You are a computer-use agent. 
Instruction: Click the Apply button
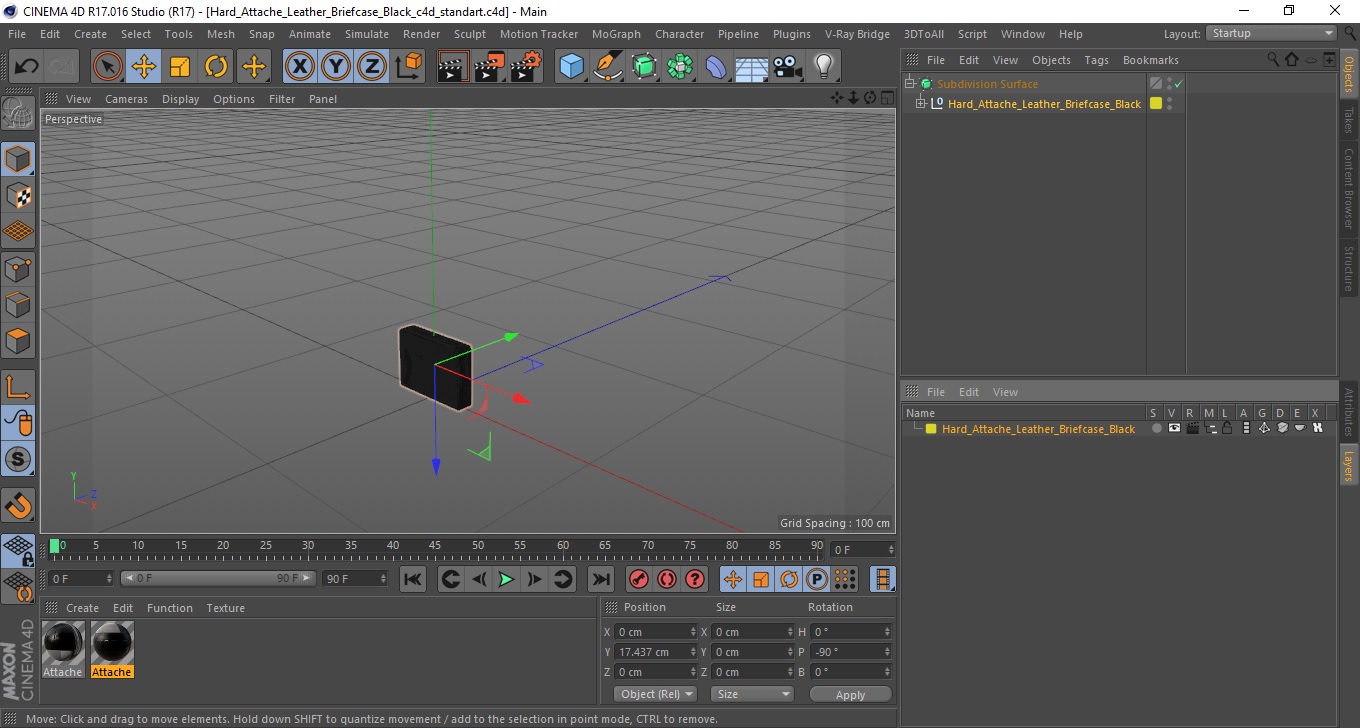pyautogui.click(x=850, y=694)
